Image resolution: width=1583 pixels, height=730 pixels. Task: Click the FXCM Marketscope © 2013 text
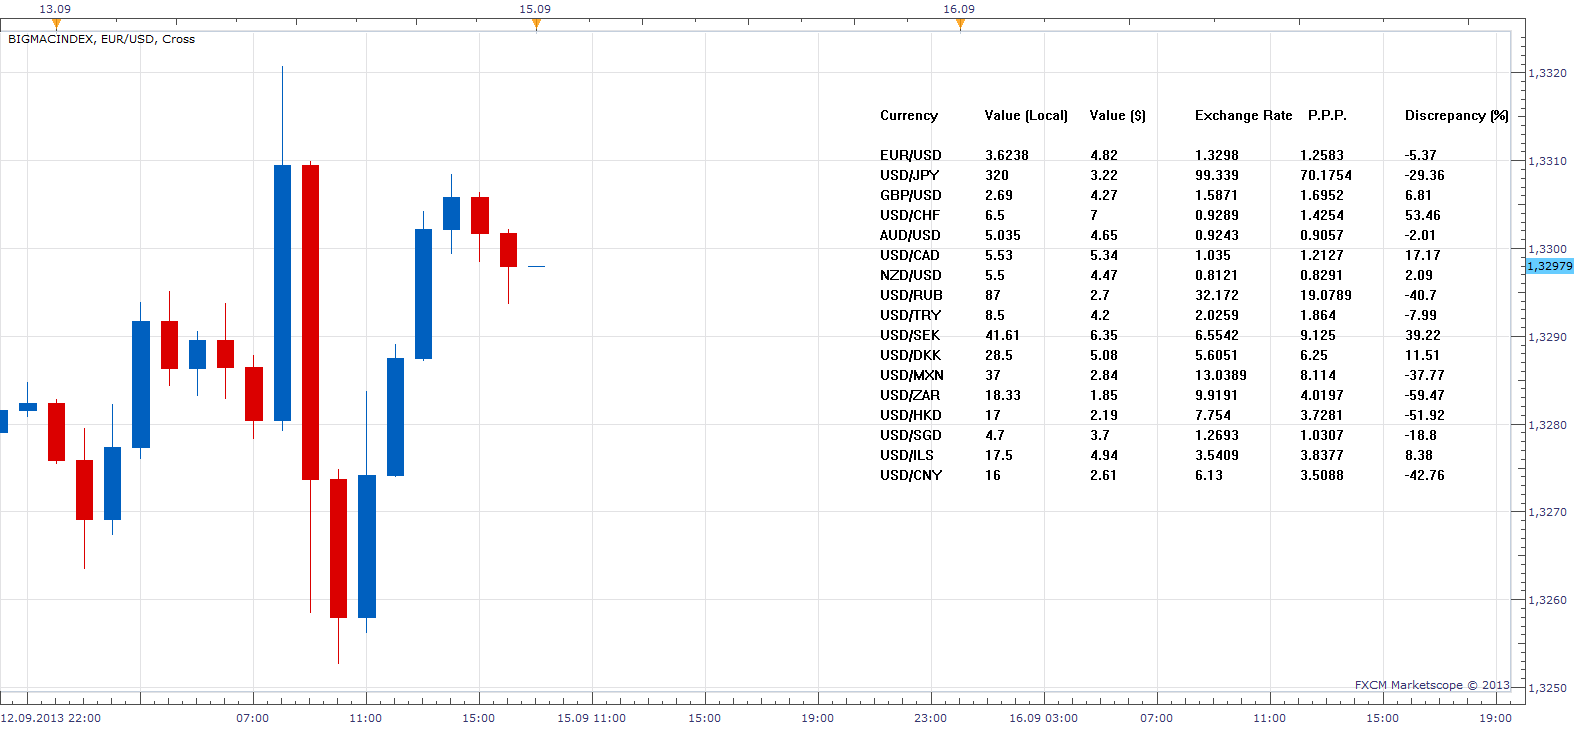[x=1432, y=685]
